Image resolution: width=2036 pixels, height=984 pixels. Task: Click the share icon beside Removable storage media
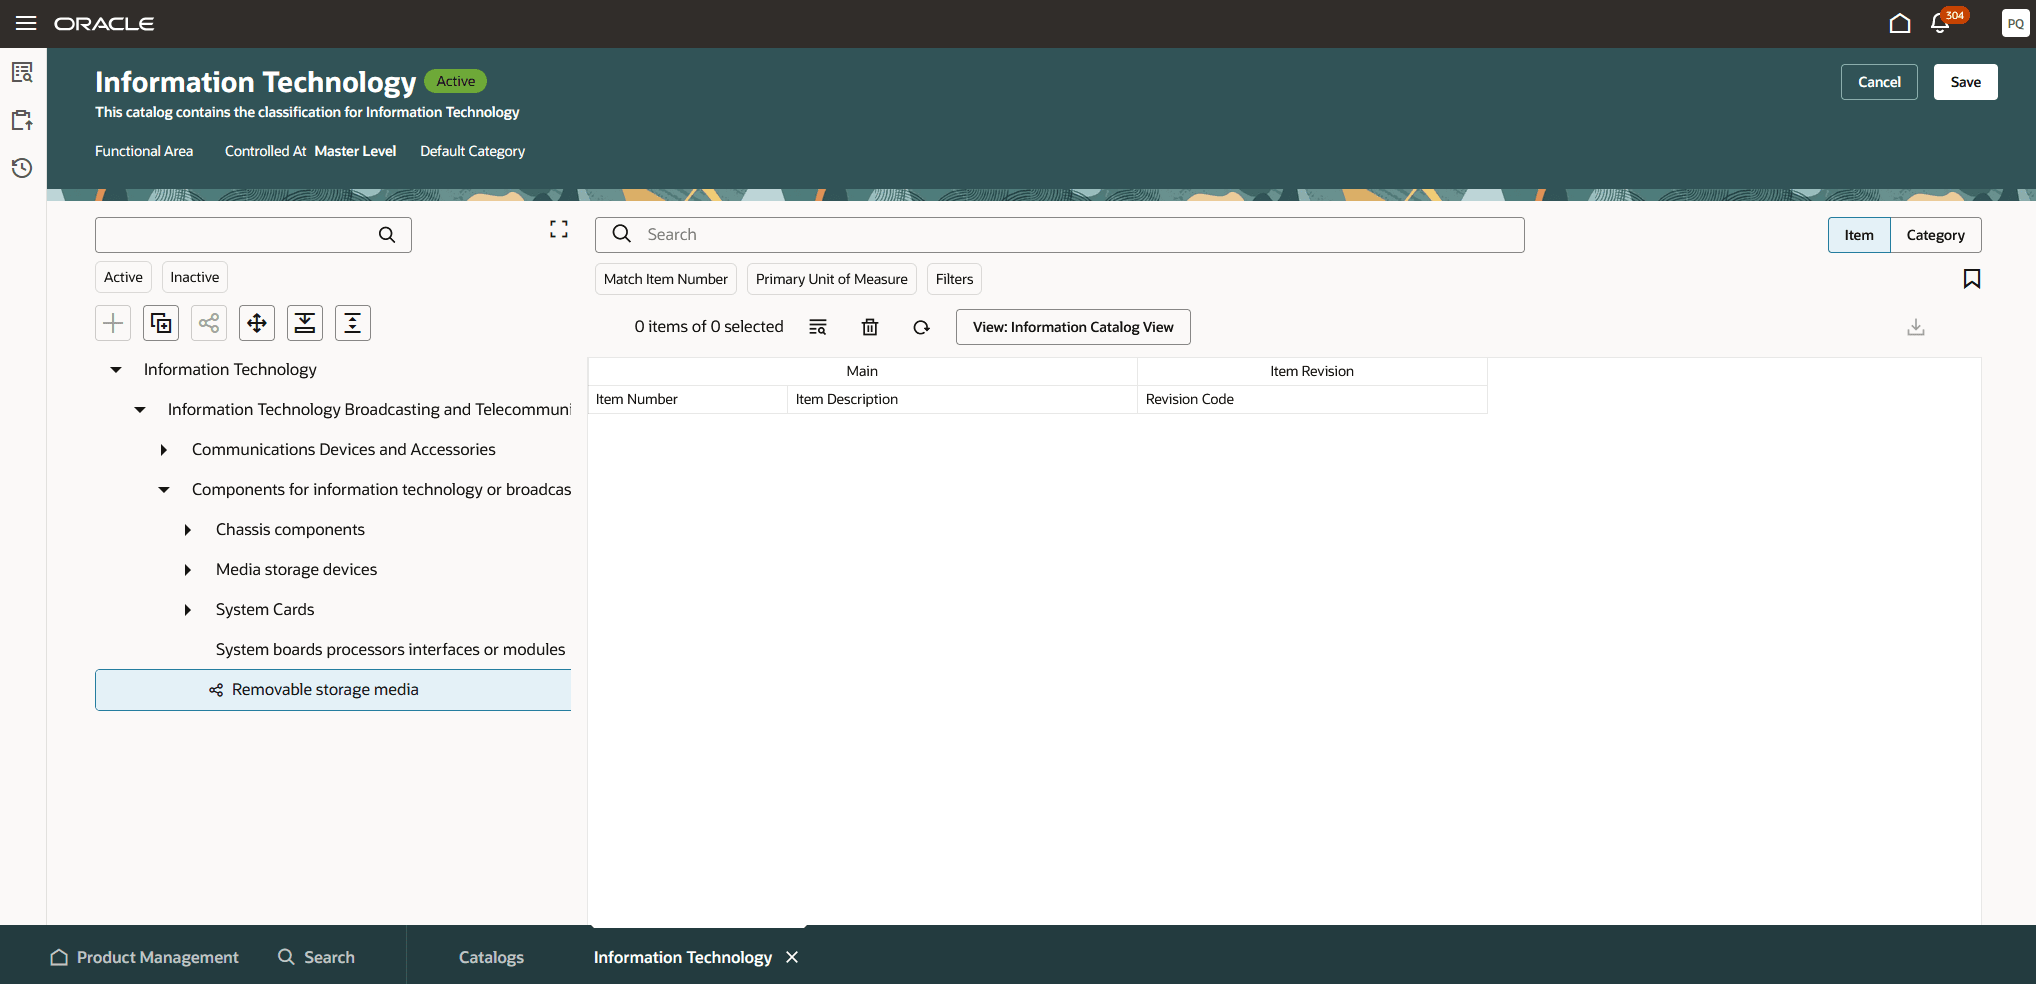(216, 690)
